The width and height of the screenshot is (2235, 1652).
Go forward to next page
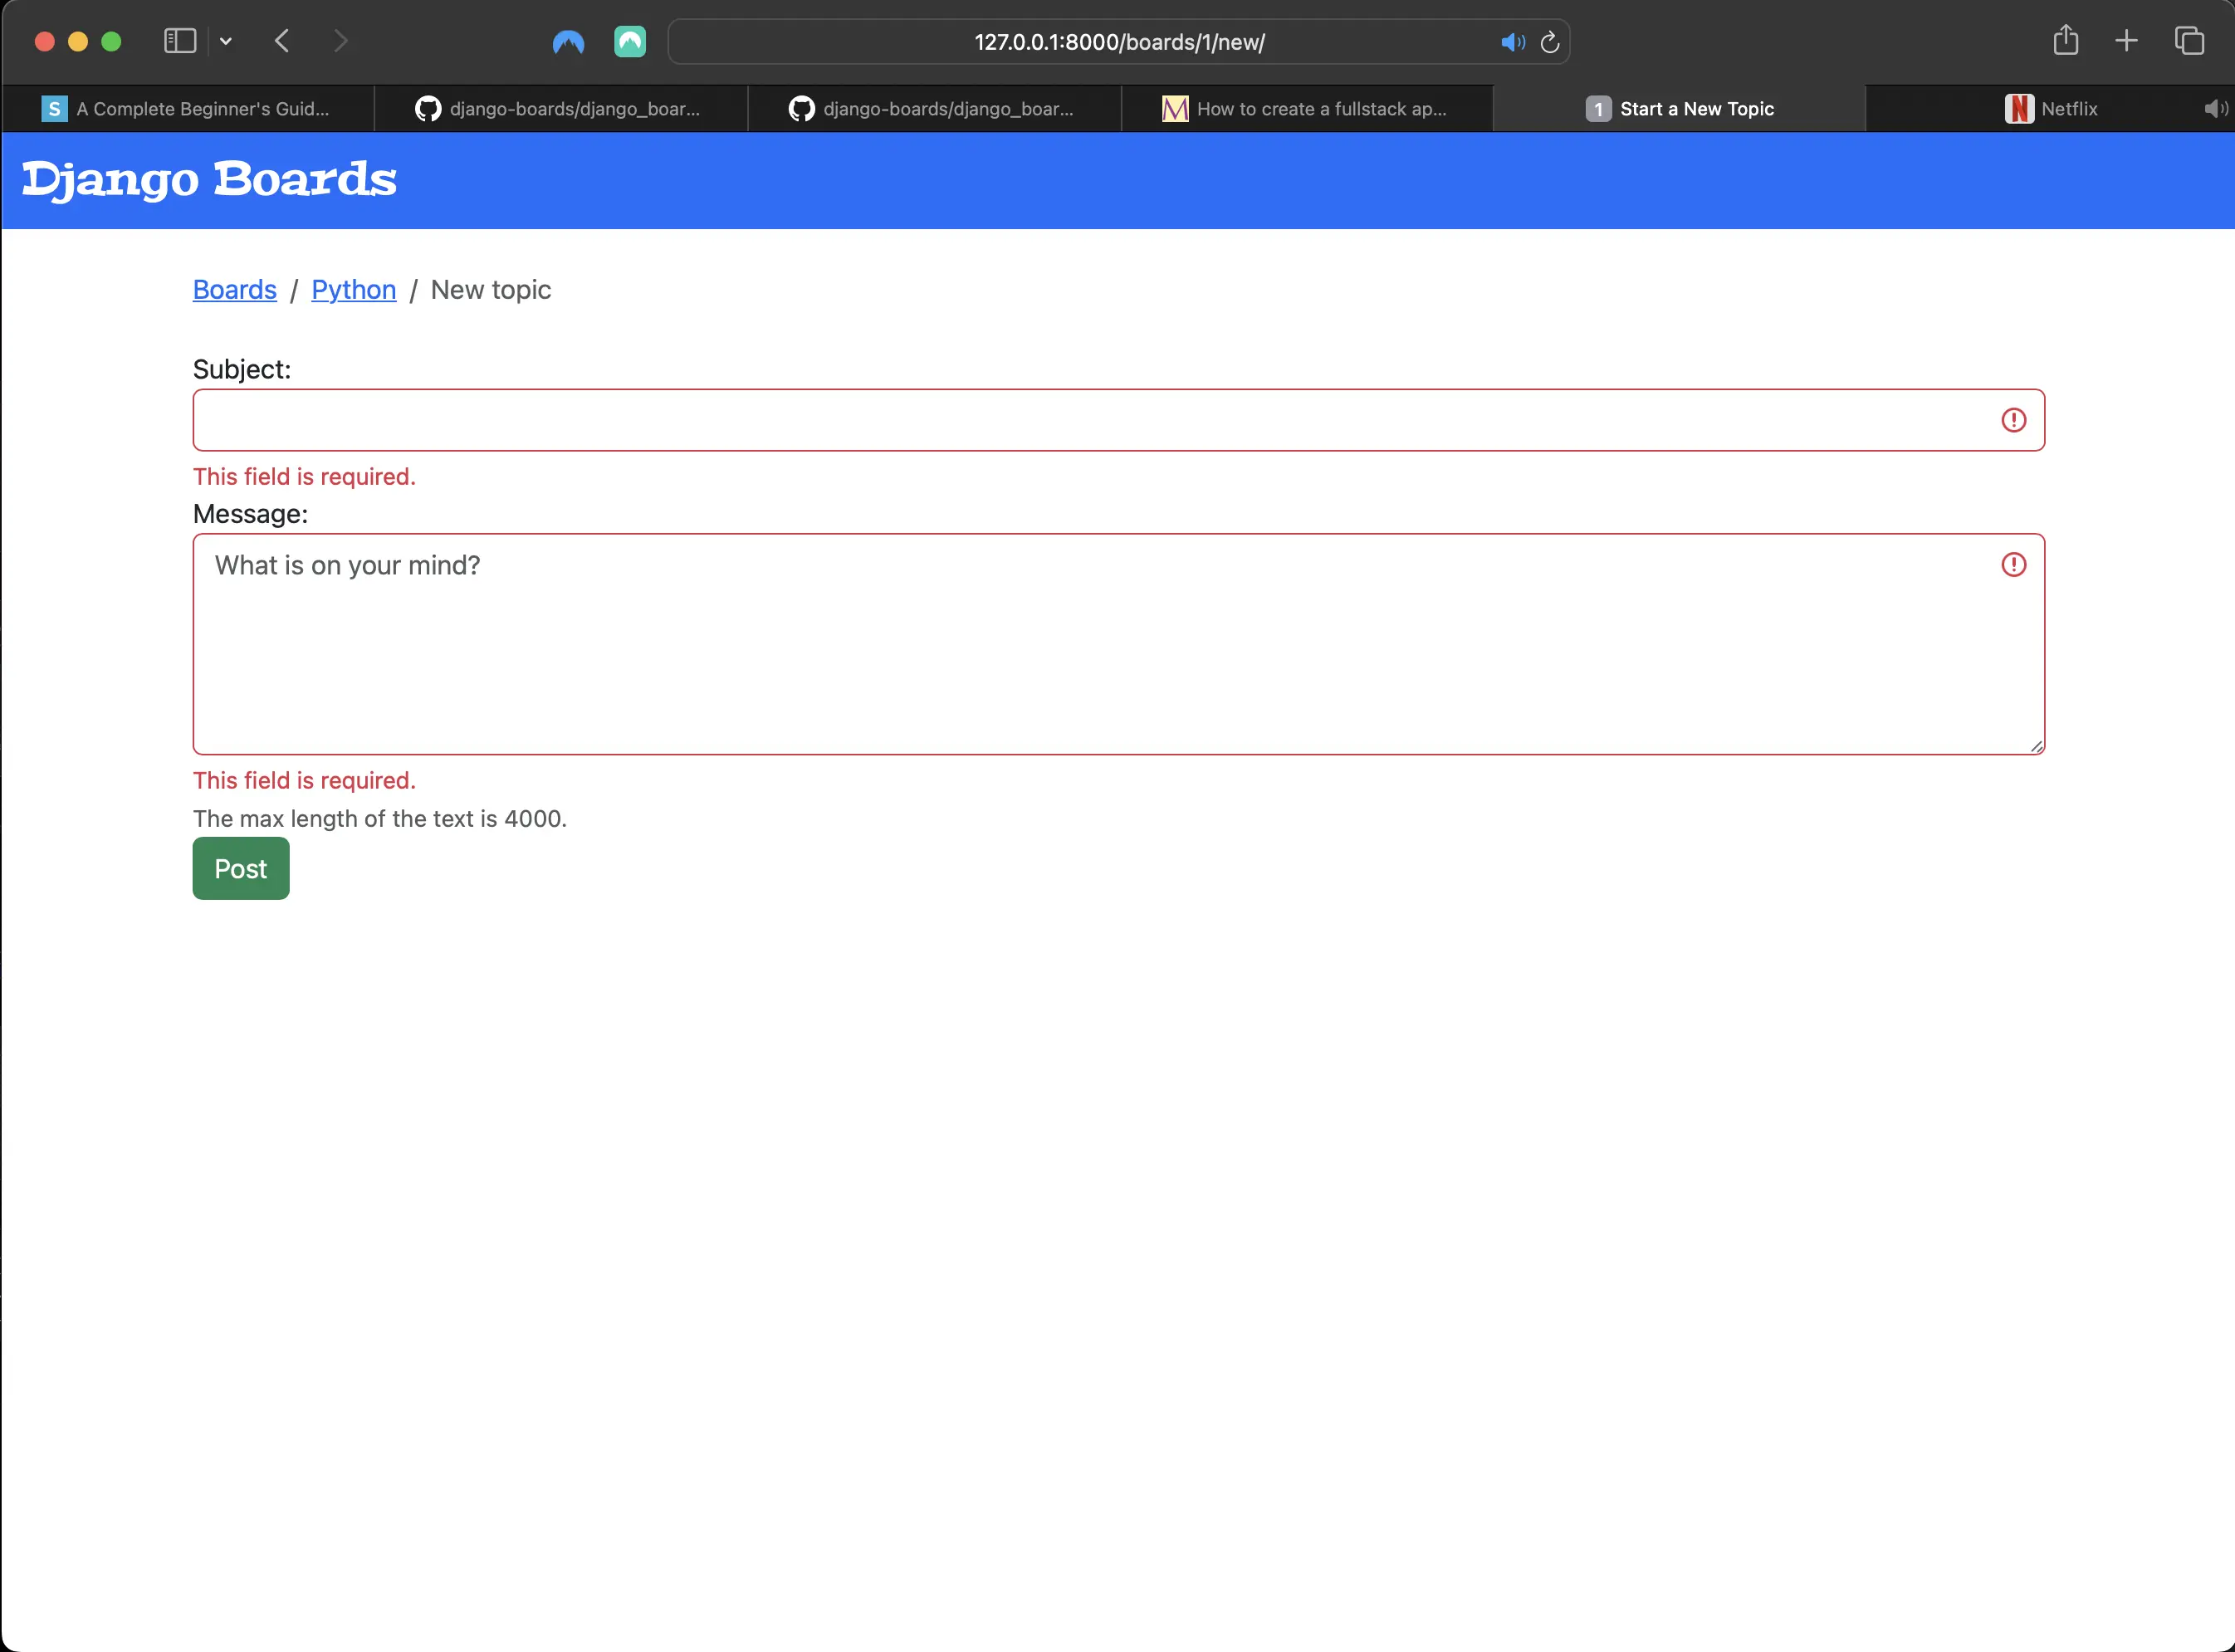(x=341, y=41)
